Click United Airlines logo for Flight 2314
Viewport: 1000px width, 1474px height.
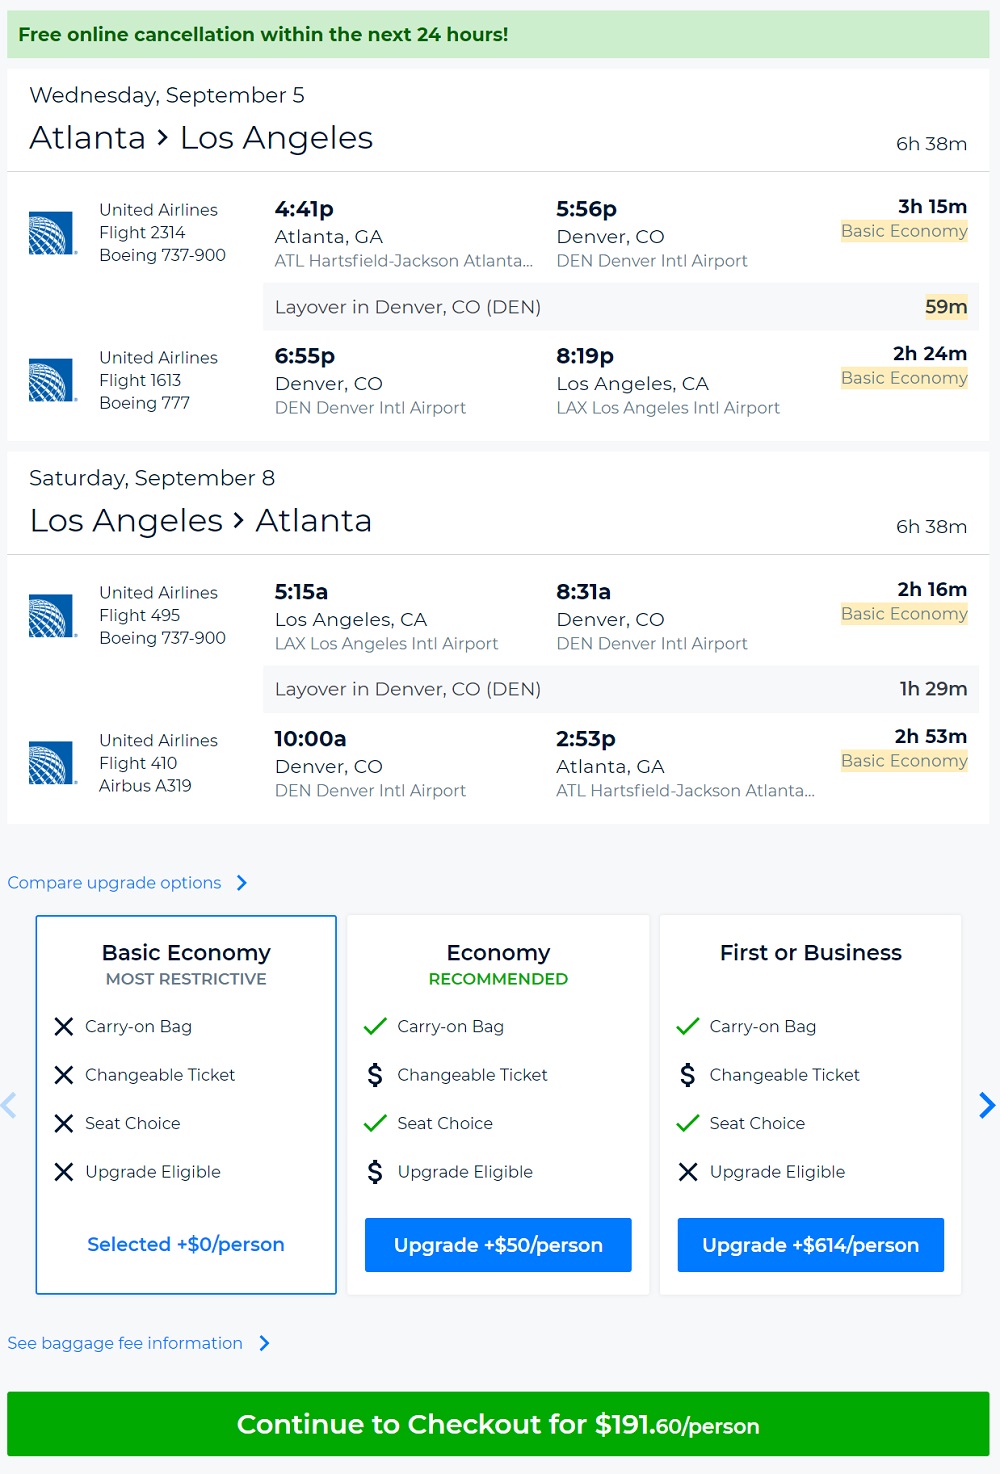[x=52, y=233]
